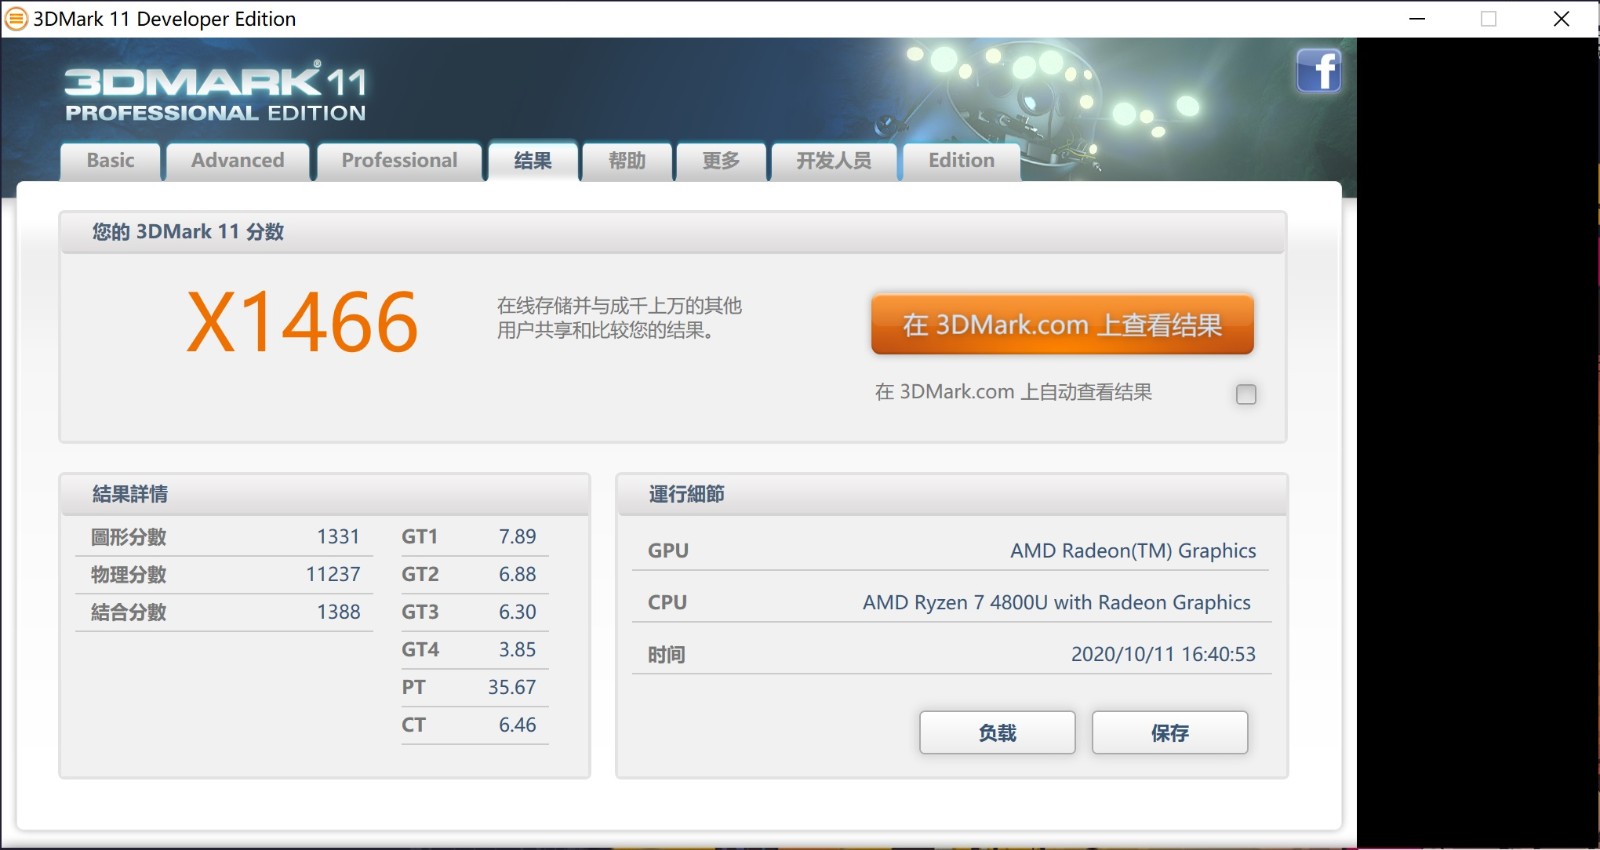The image size is (1600, 850).
Task: Open the Advanced tab
Action: point(238,161)
